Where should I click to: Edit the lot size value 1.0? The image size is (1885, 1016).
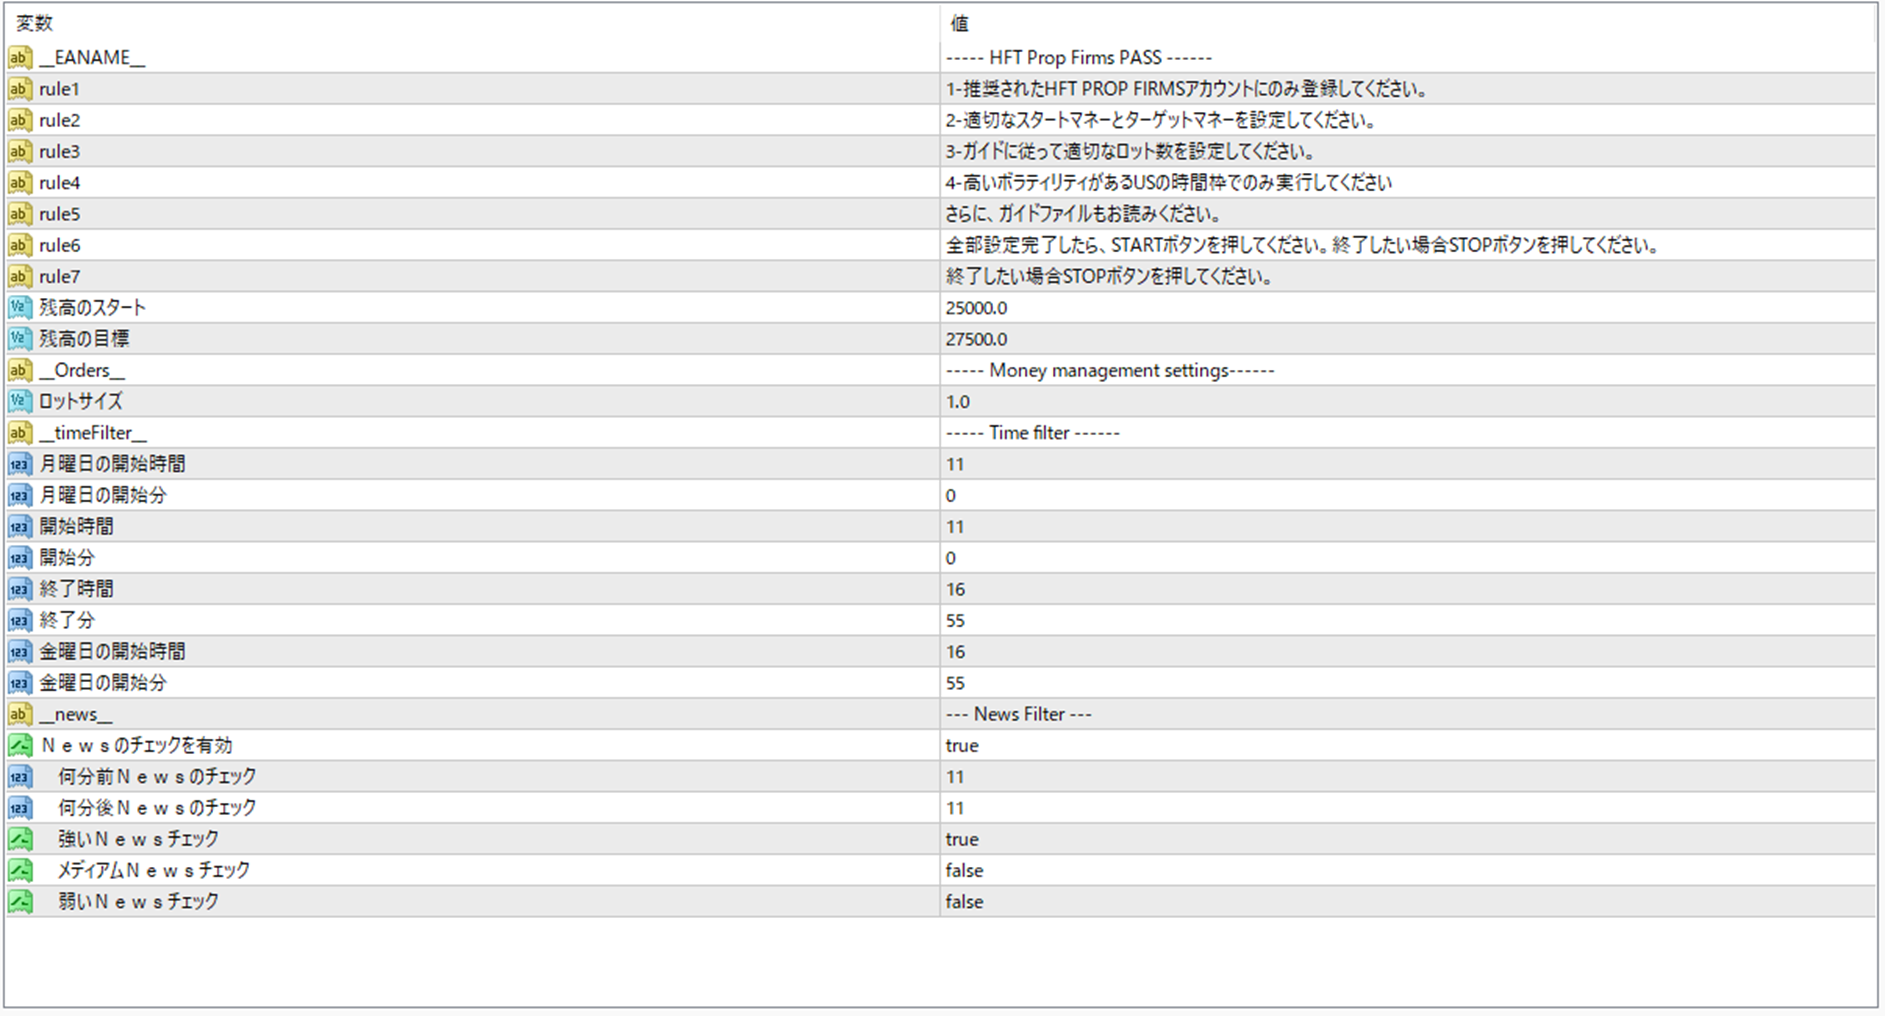coord(958,402)
